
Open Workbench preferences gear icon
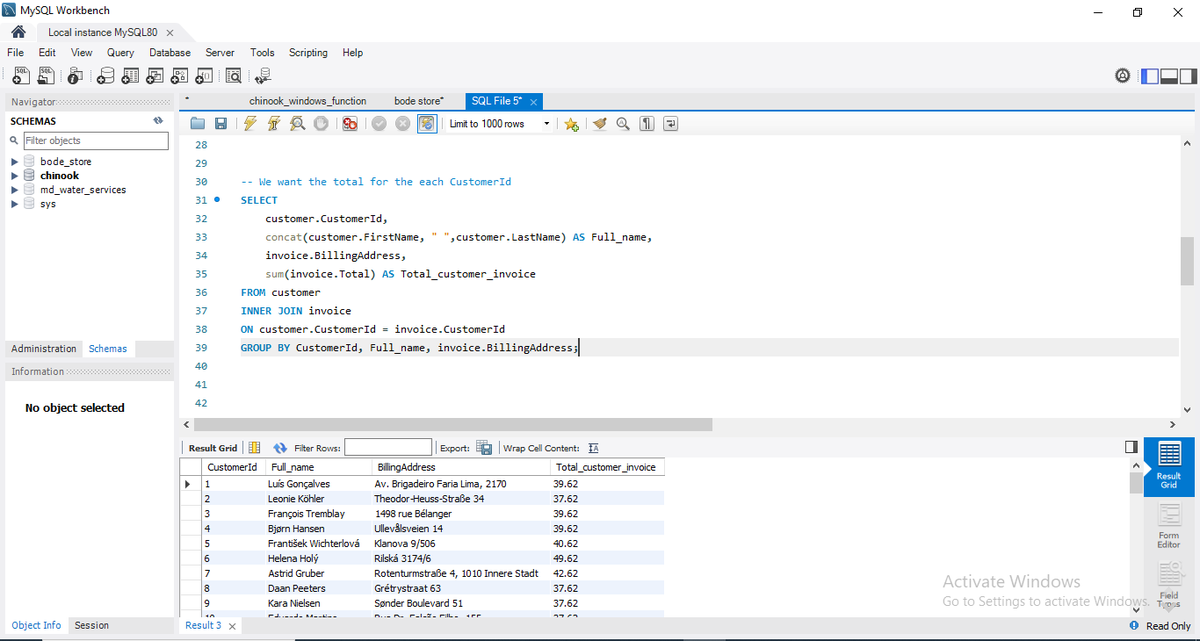click(1123, 75)
